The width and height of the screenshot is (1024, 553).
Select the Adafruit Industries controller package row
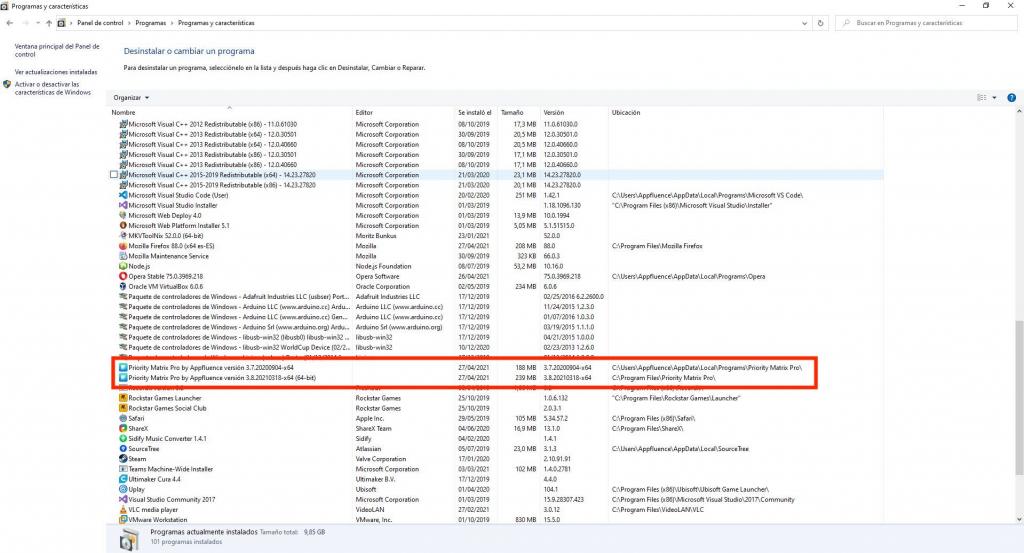point(497,296)
